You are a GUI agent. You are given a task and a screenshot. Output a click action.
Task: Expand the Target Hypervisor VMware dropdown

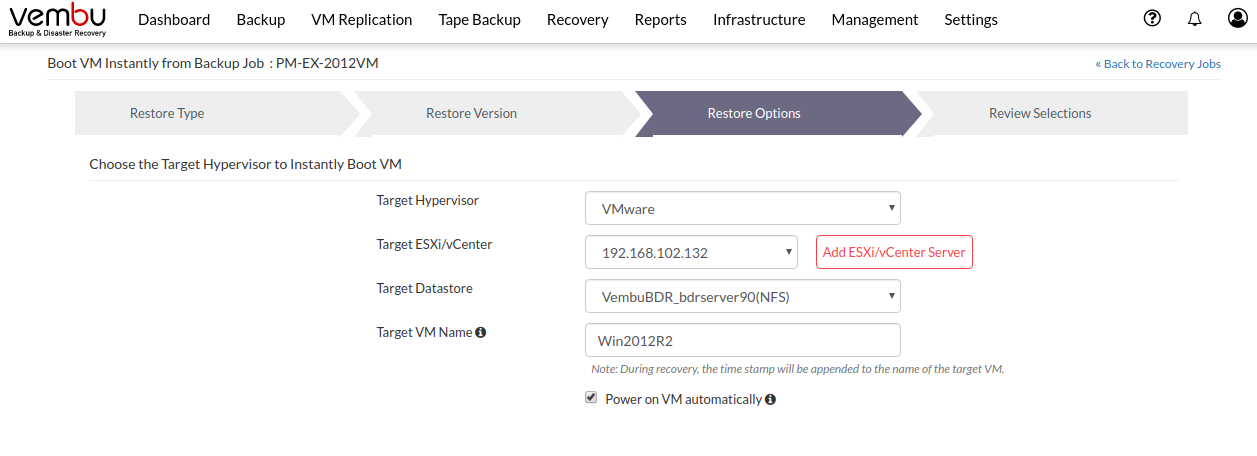pyautogui.click(x=743, y=209)
